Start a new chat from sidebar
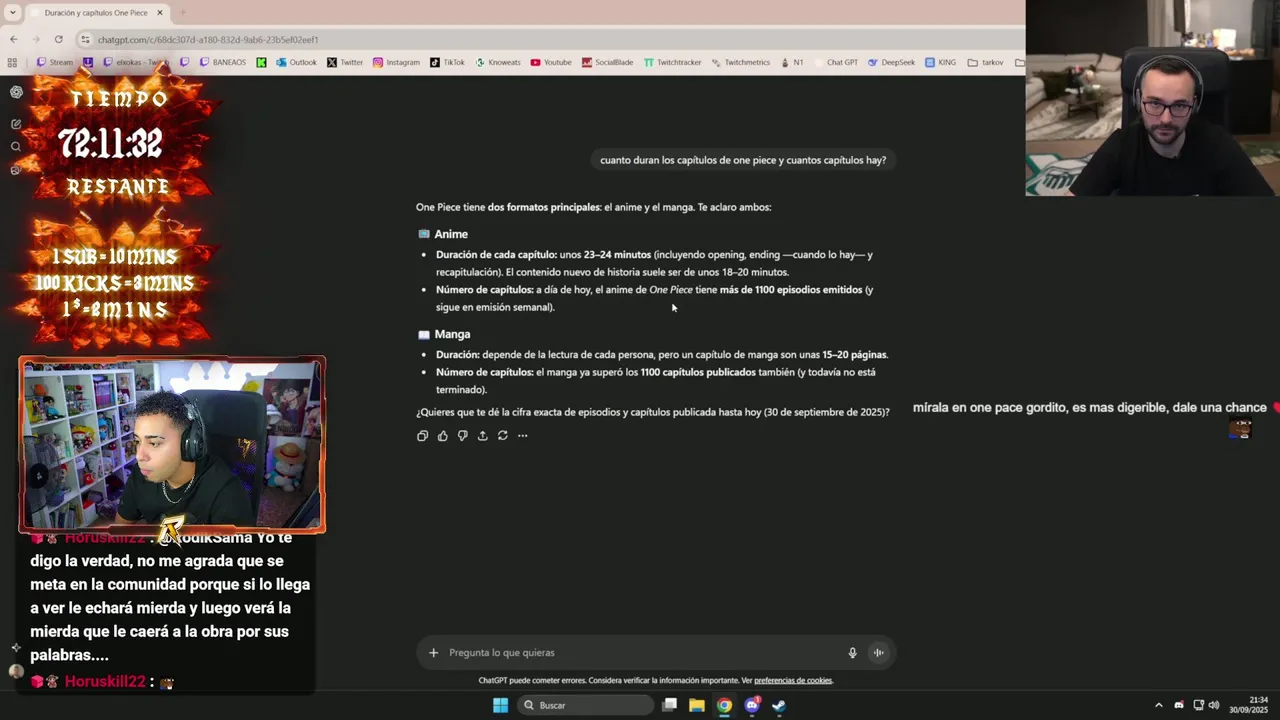 coord(16,124)
